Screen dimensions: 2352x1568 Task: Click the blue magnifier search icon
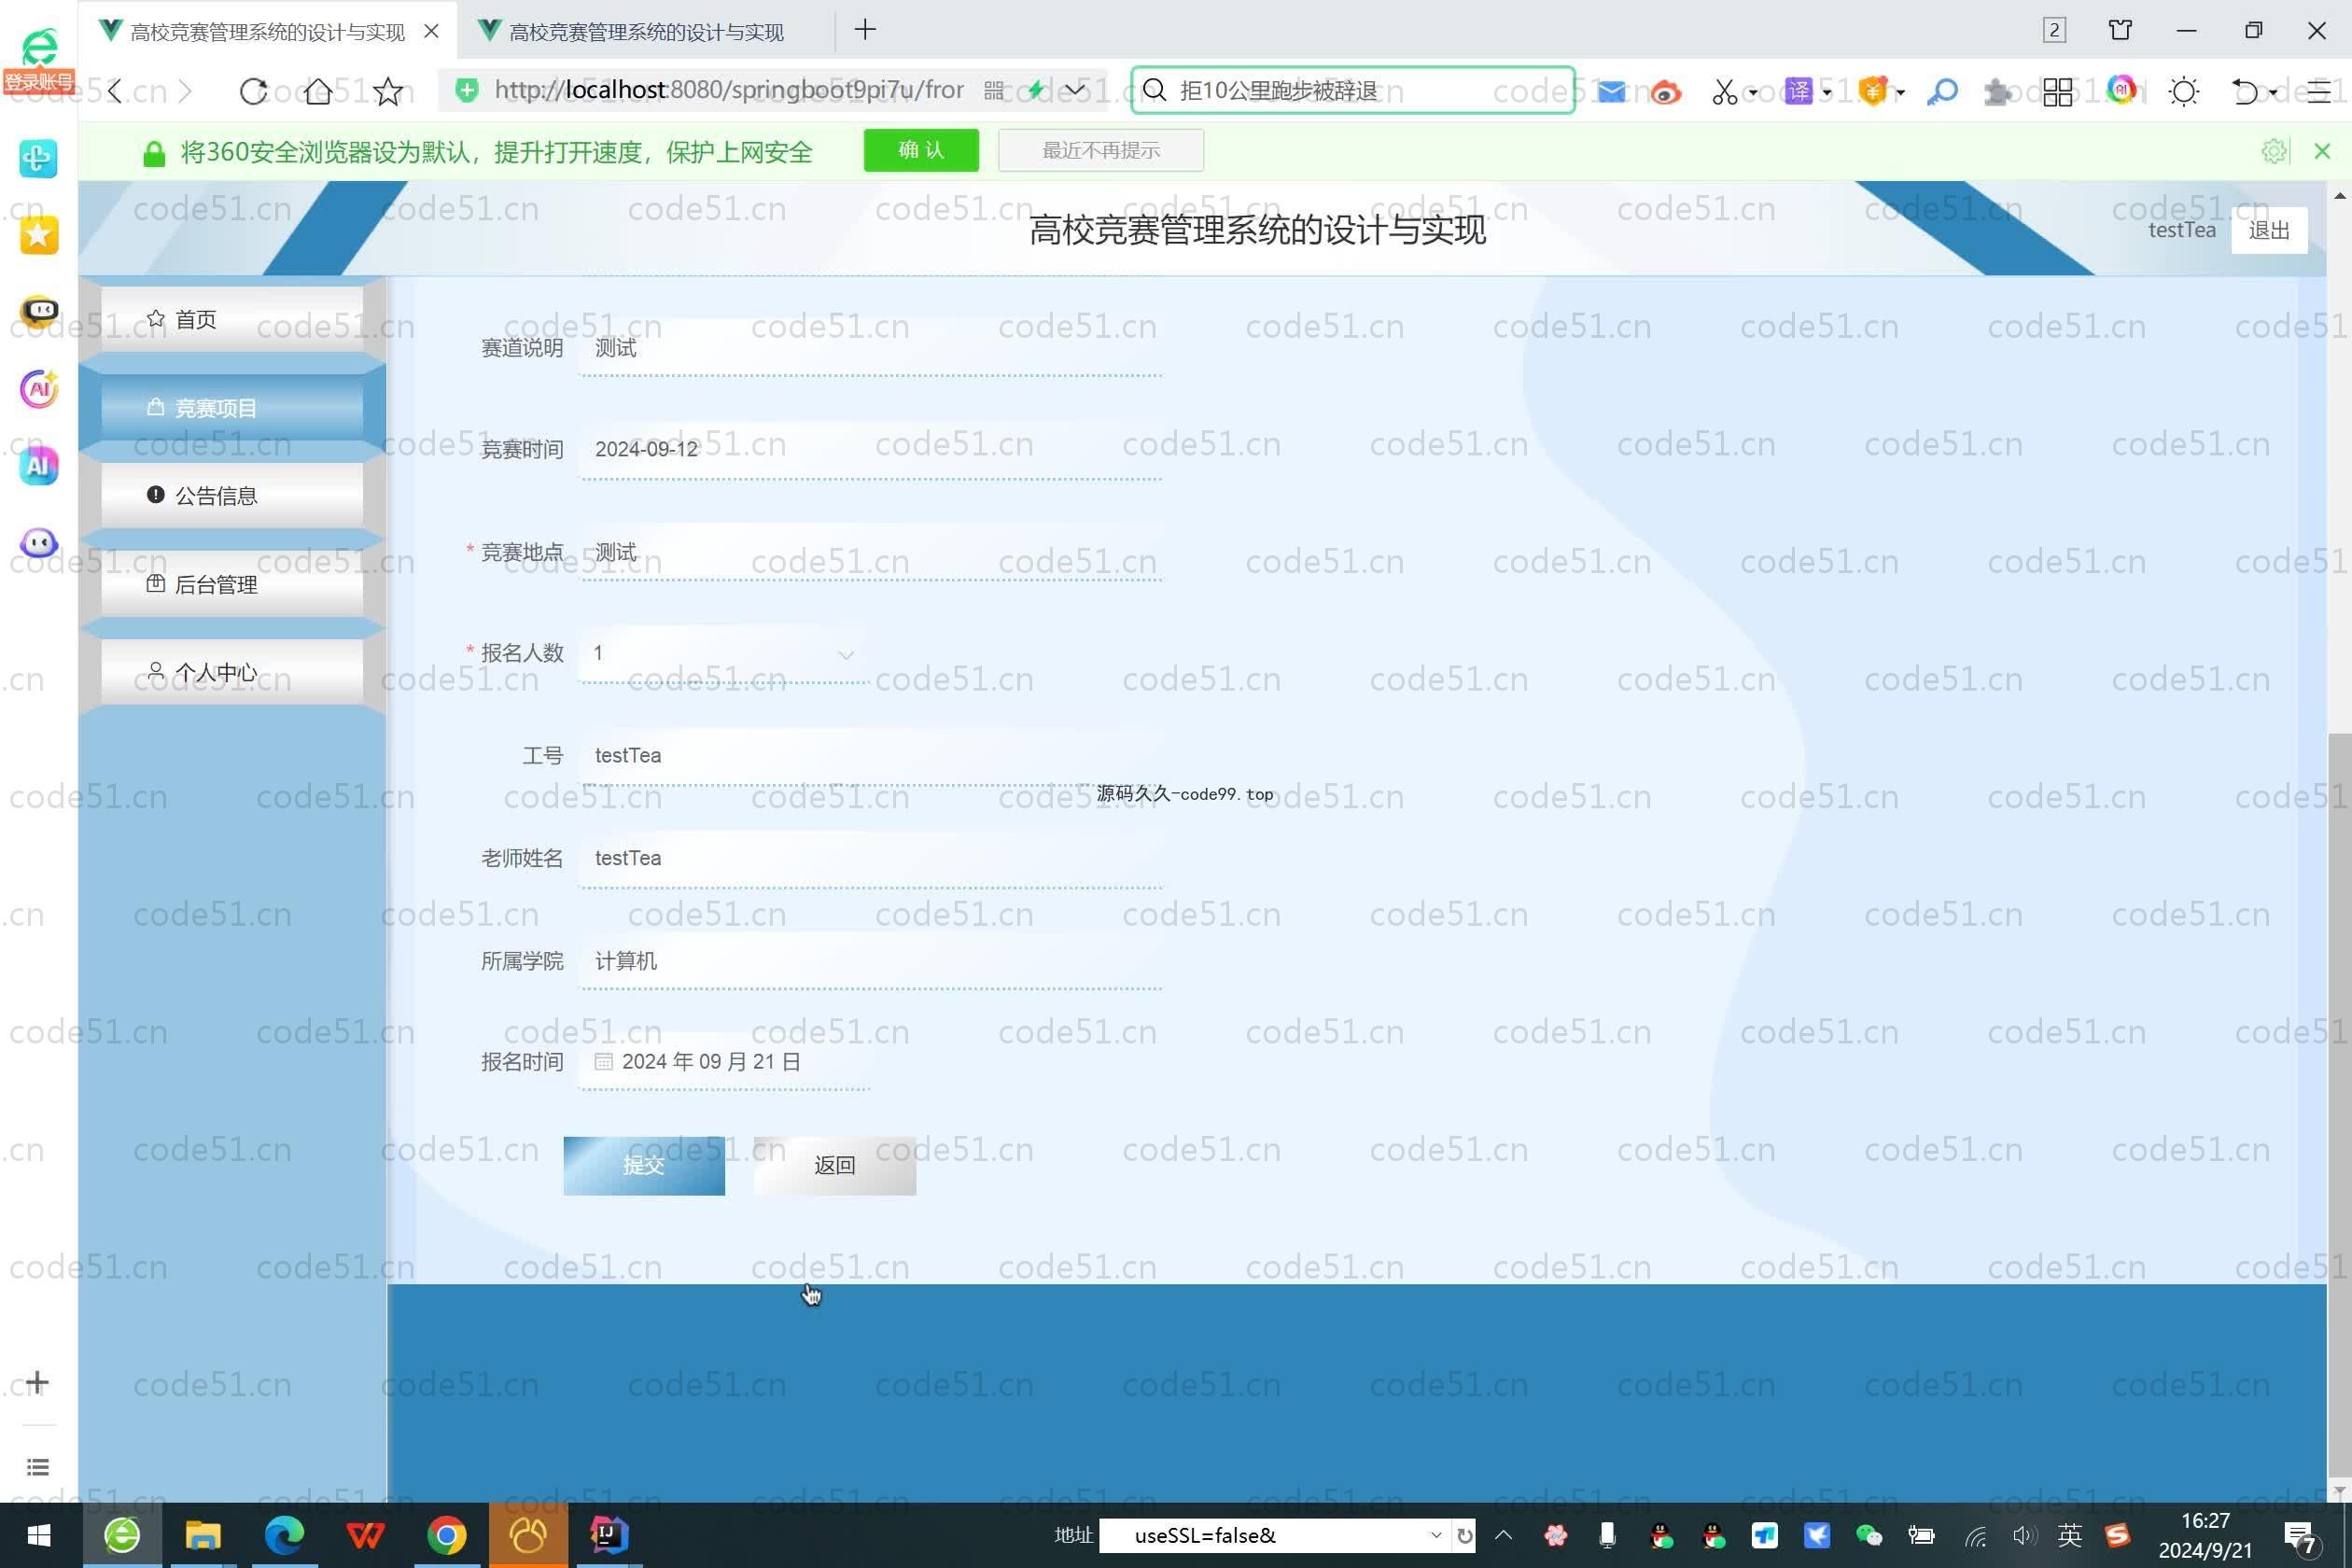pos(1942,92)
